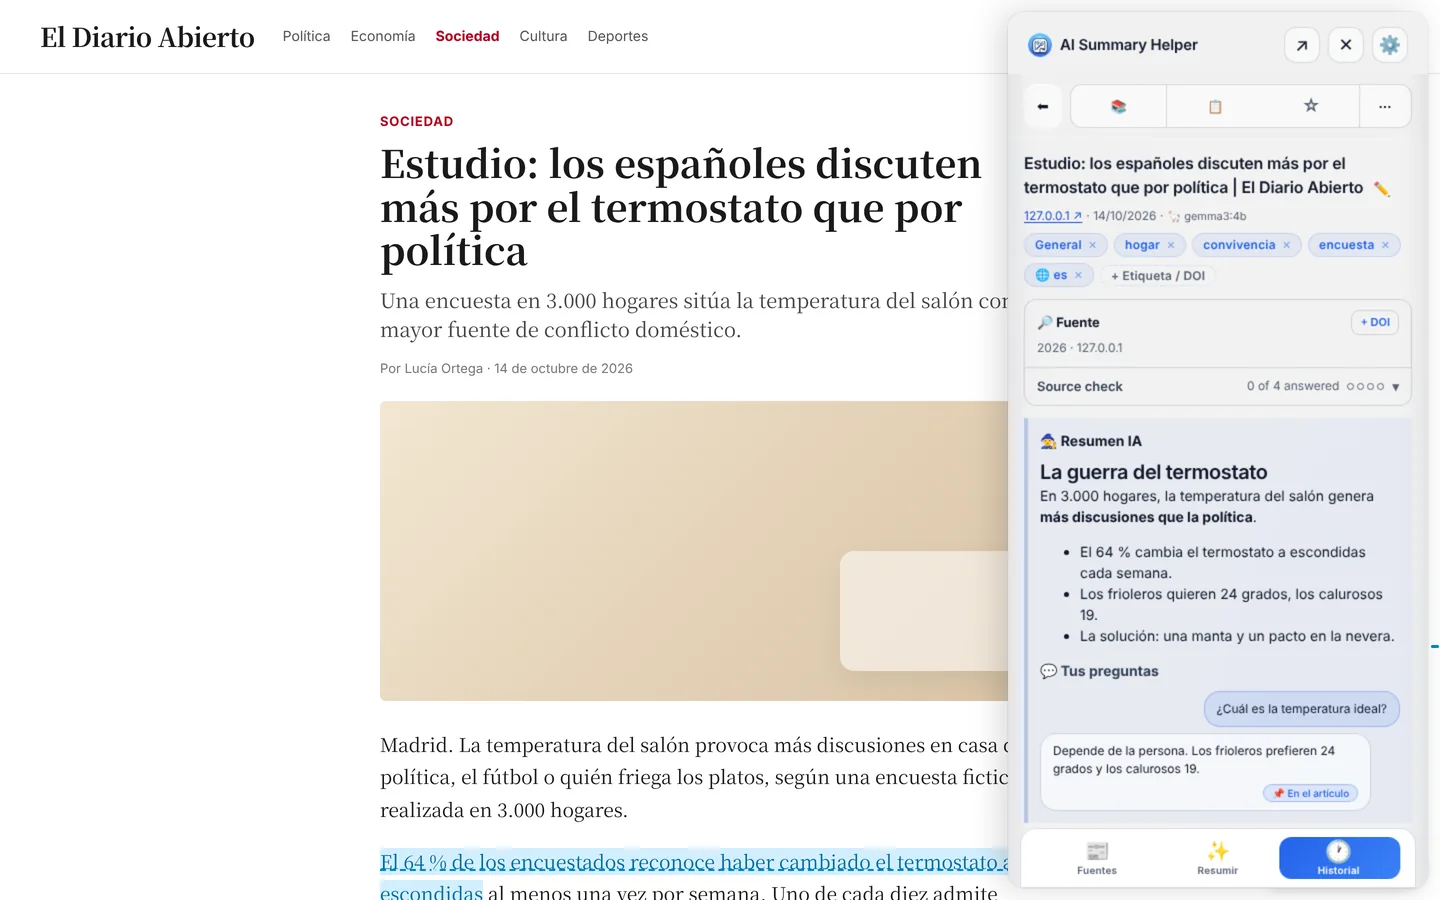The height and width of the screenshot is (900, 1440).
Task: Click the Resumen IA section label
Action: point(1091,441)
